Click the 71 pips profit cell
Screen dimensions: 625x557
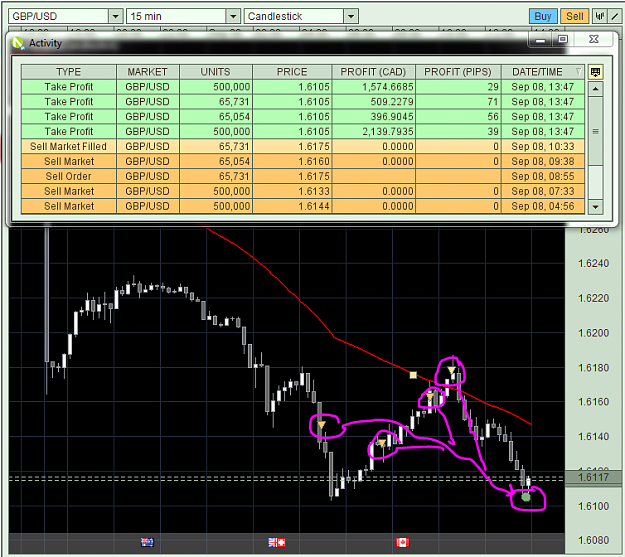[x=458, y=102]
